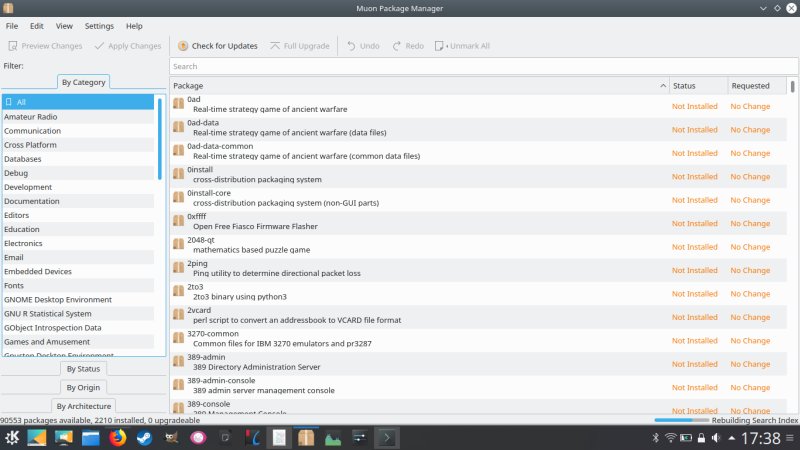
Task: Click the Bluetooth tray icon
Action: (x=656, y=438)
